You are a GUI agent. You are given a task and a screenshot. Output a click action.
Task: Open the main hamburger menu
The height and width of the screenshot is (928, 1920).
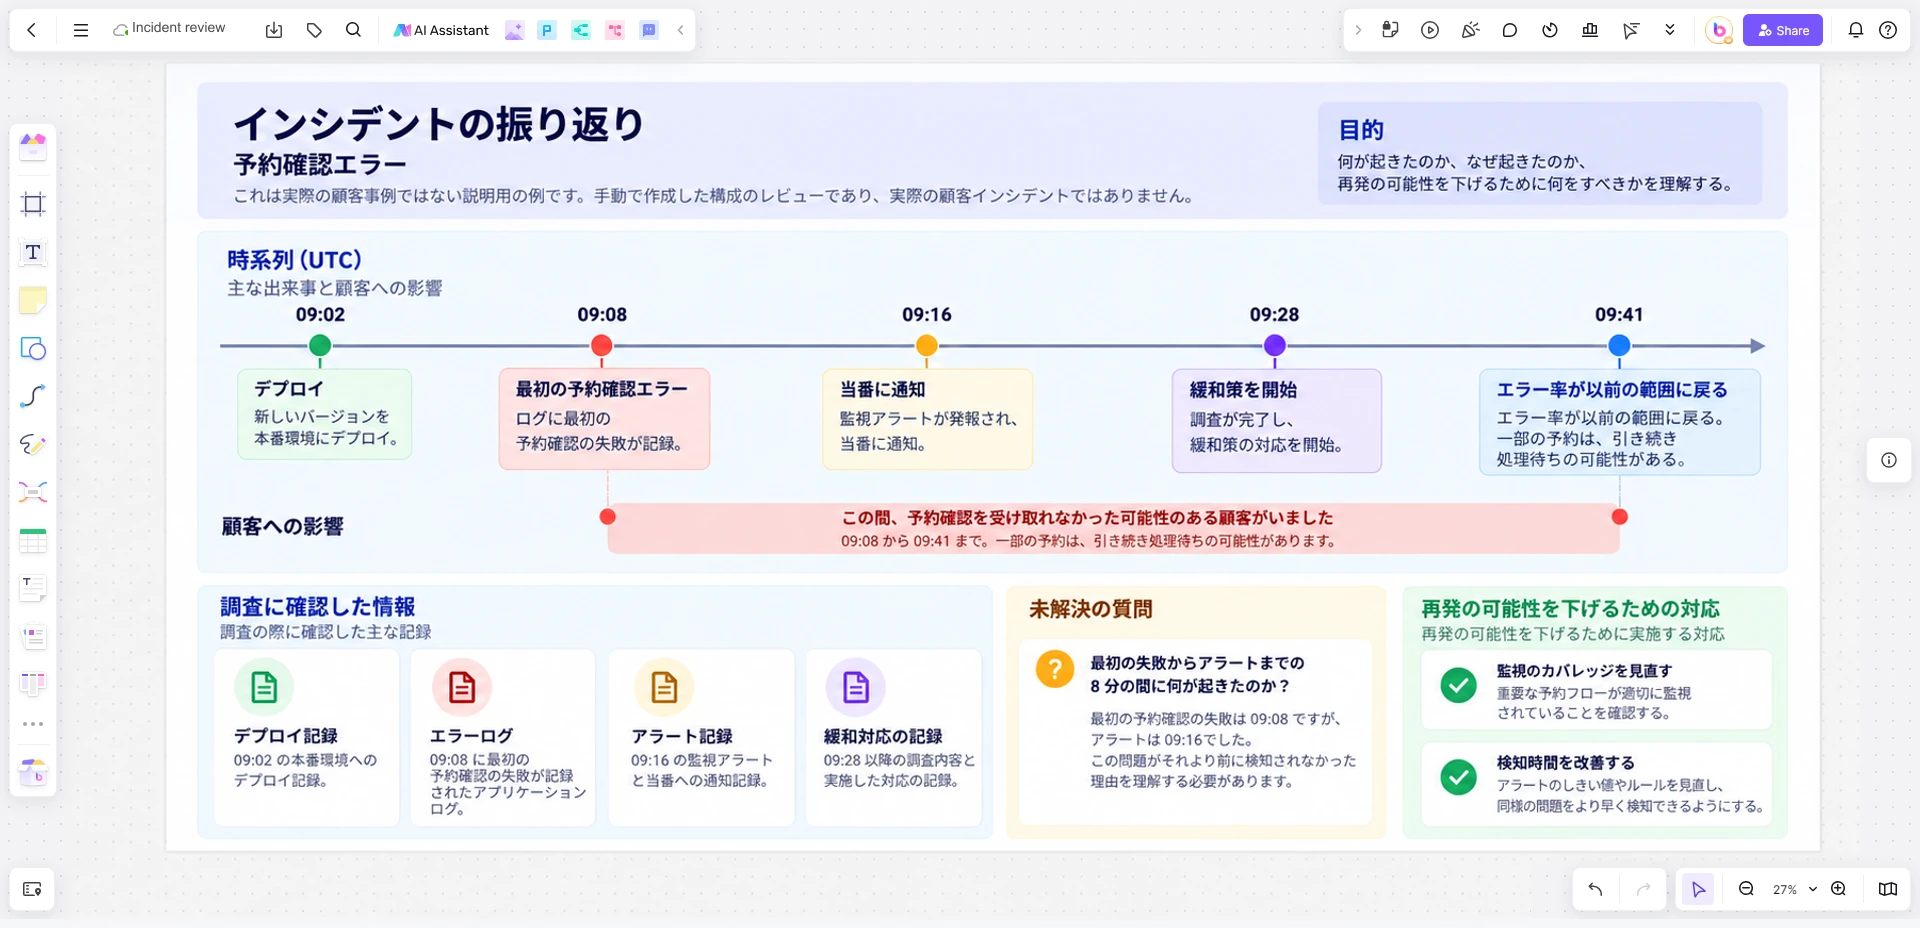click(x=81, y=30)
